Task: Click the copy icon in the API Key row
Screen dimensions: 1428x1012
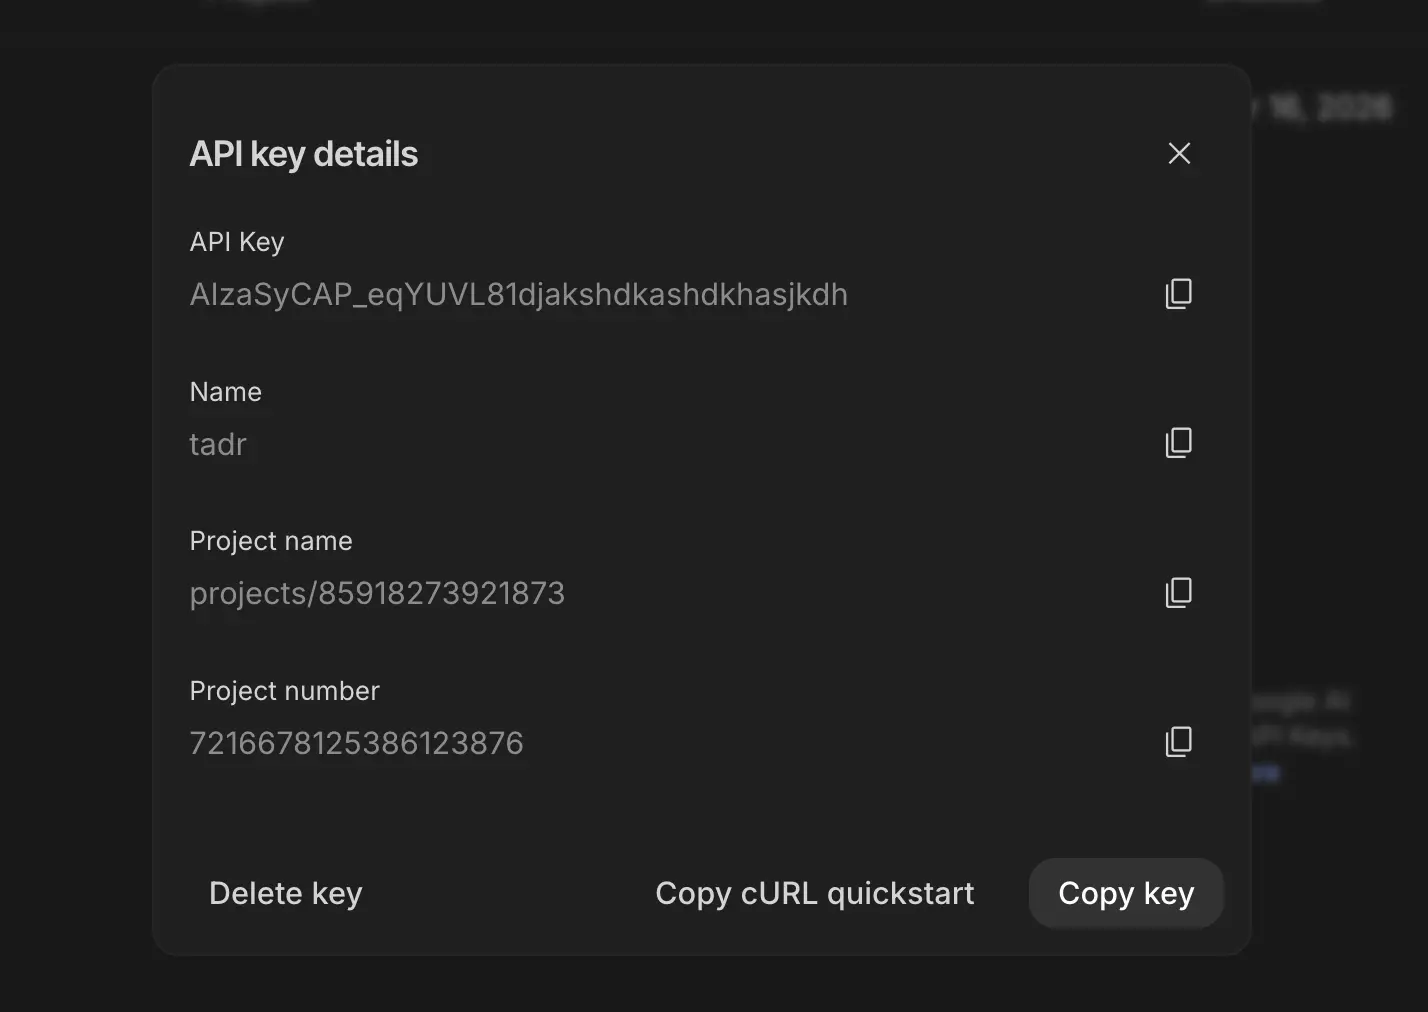Action: tap(1178, 293)
